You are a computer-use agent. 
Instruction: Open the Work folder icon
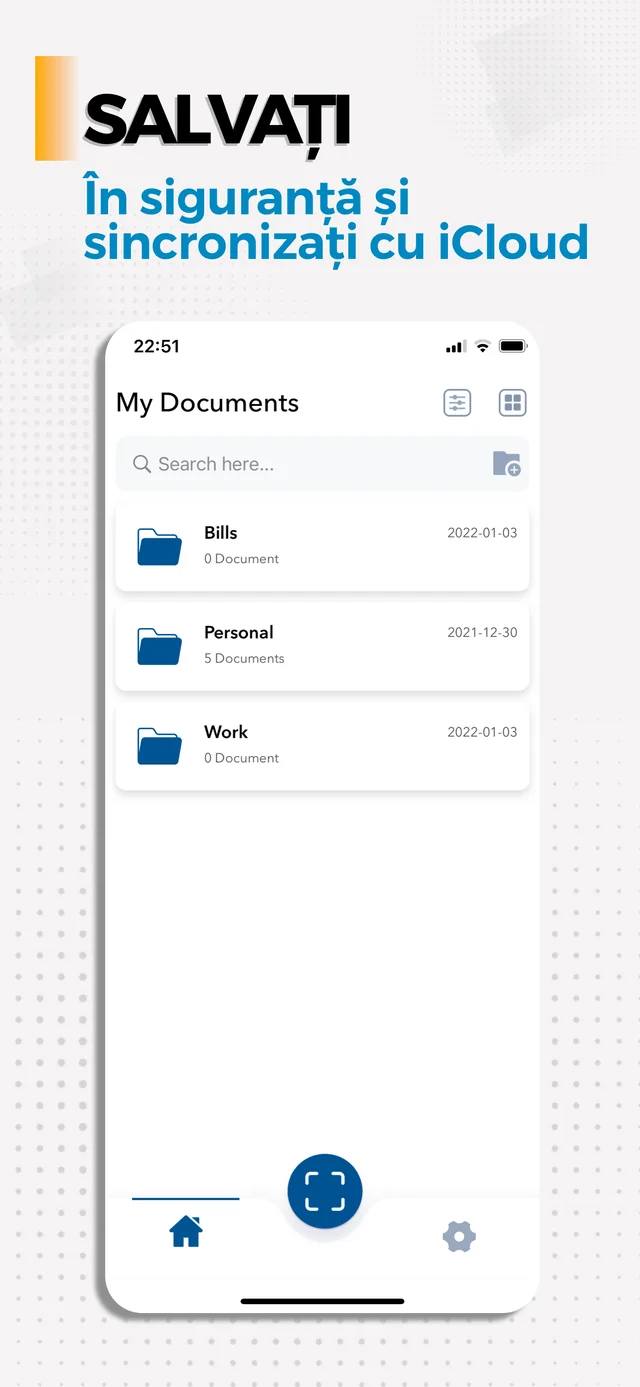coord(159,747)
